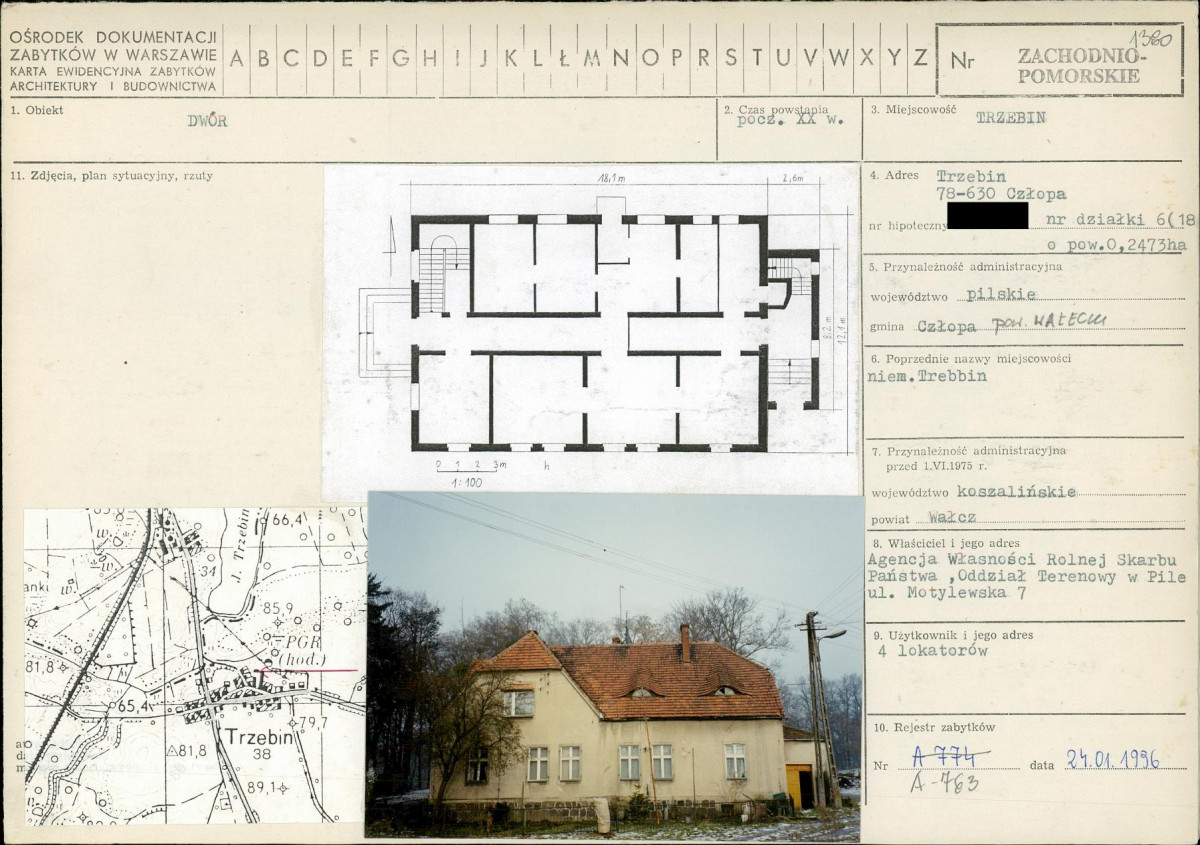
Task: Click the letter A in the alphabet strip
Action: coord(236,58)
